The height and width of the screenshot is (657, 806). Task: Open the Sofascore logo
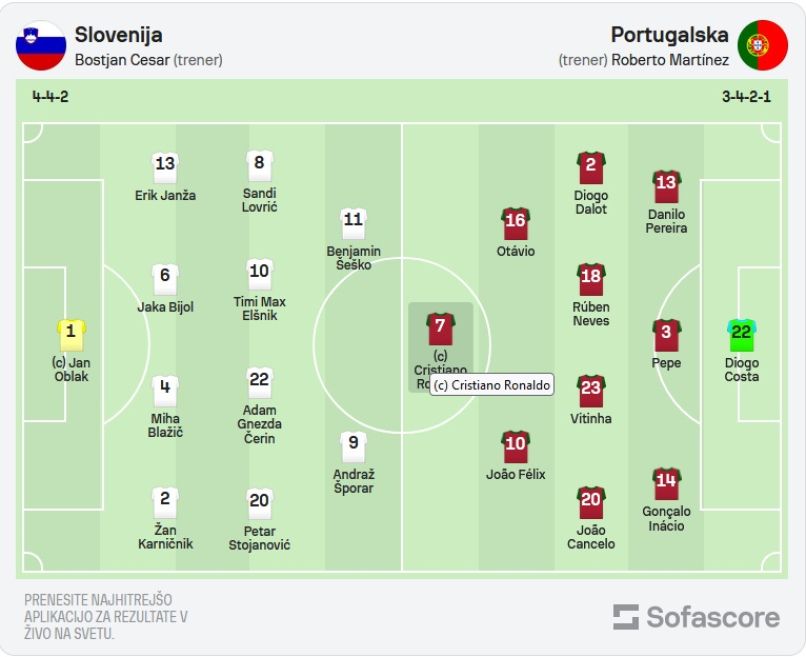point(696,617)
